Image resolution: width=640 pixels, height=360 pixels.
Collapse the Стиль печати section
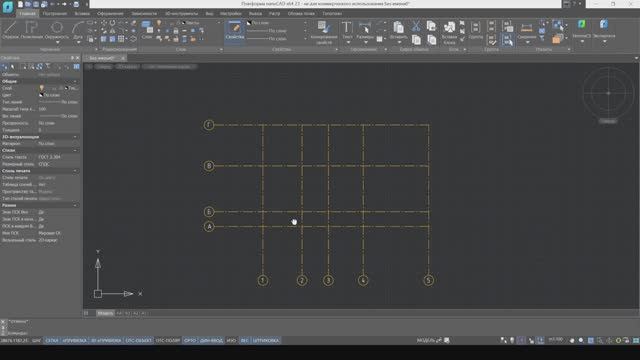(x=75, y=171)
